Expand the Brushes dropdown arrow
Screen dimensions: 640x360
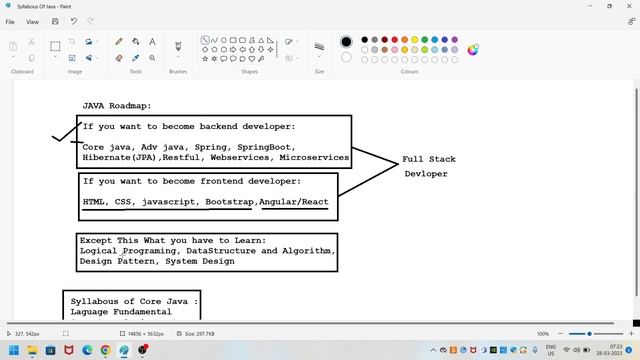[178, 57]
